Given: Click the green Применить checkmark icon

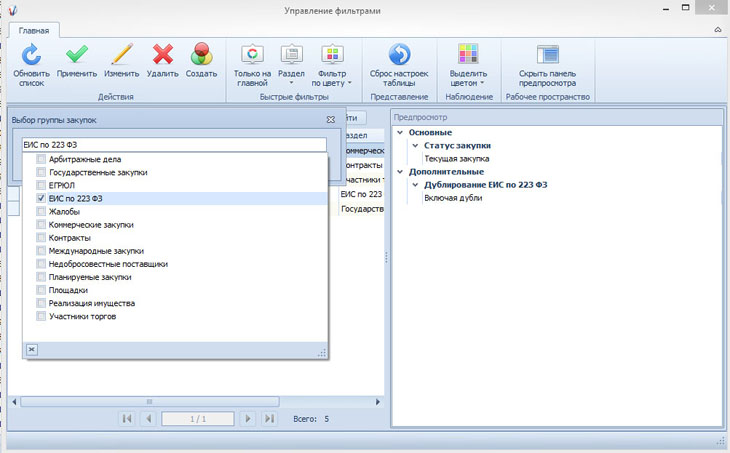Looking at the screenshot, I should (77, 55).
